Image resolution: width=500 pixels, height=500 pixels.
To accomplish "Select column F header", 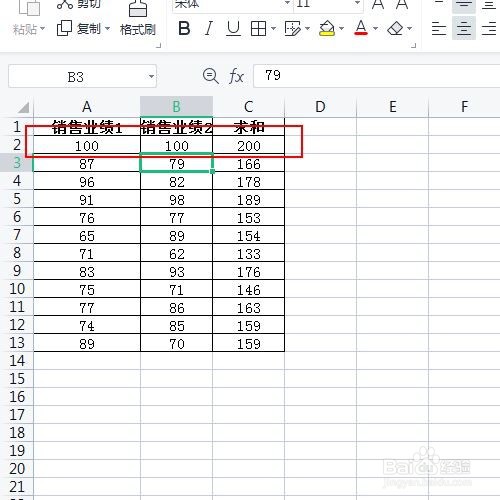I will tap(464, 107).
